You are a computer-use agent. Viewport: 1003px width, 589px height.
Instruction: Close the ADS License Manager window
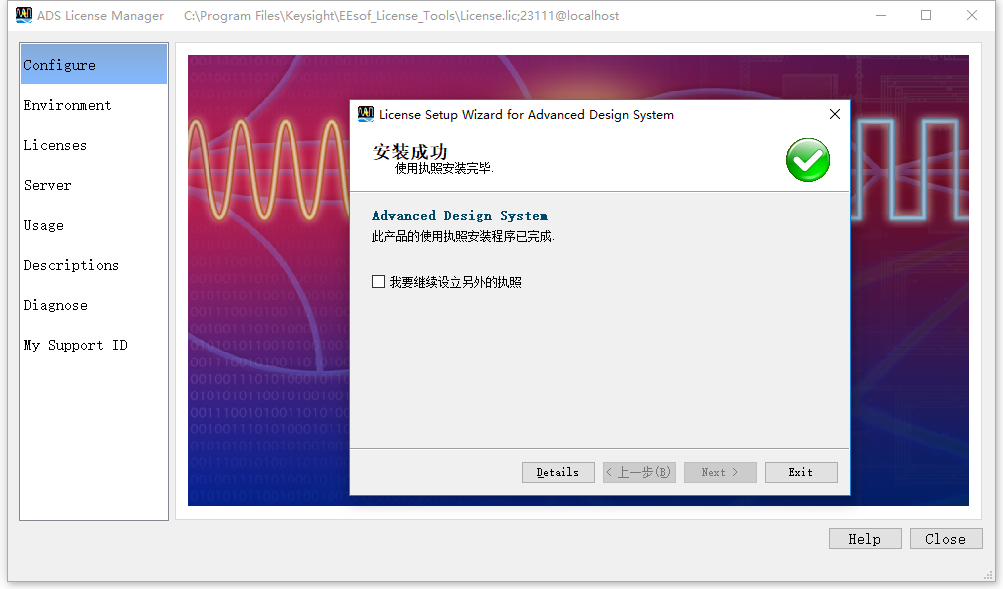click(x=972, y=15)
